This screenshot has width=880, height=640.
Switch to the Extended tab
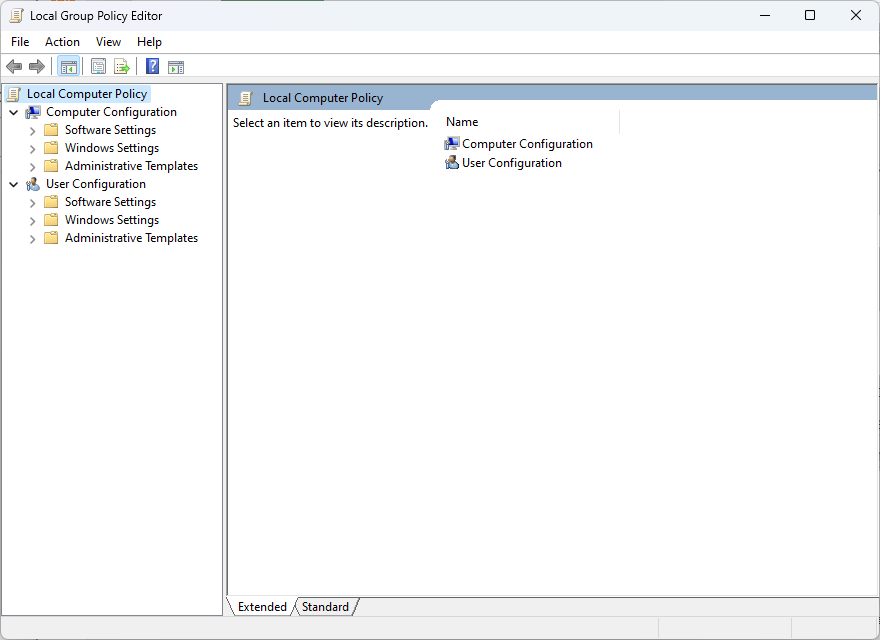pos(262,607)
